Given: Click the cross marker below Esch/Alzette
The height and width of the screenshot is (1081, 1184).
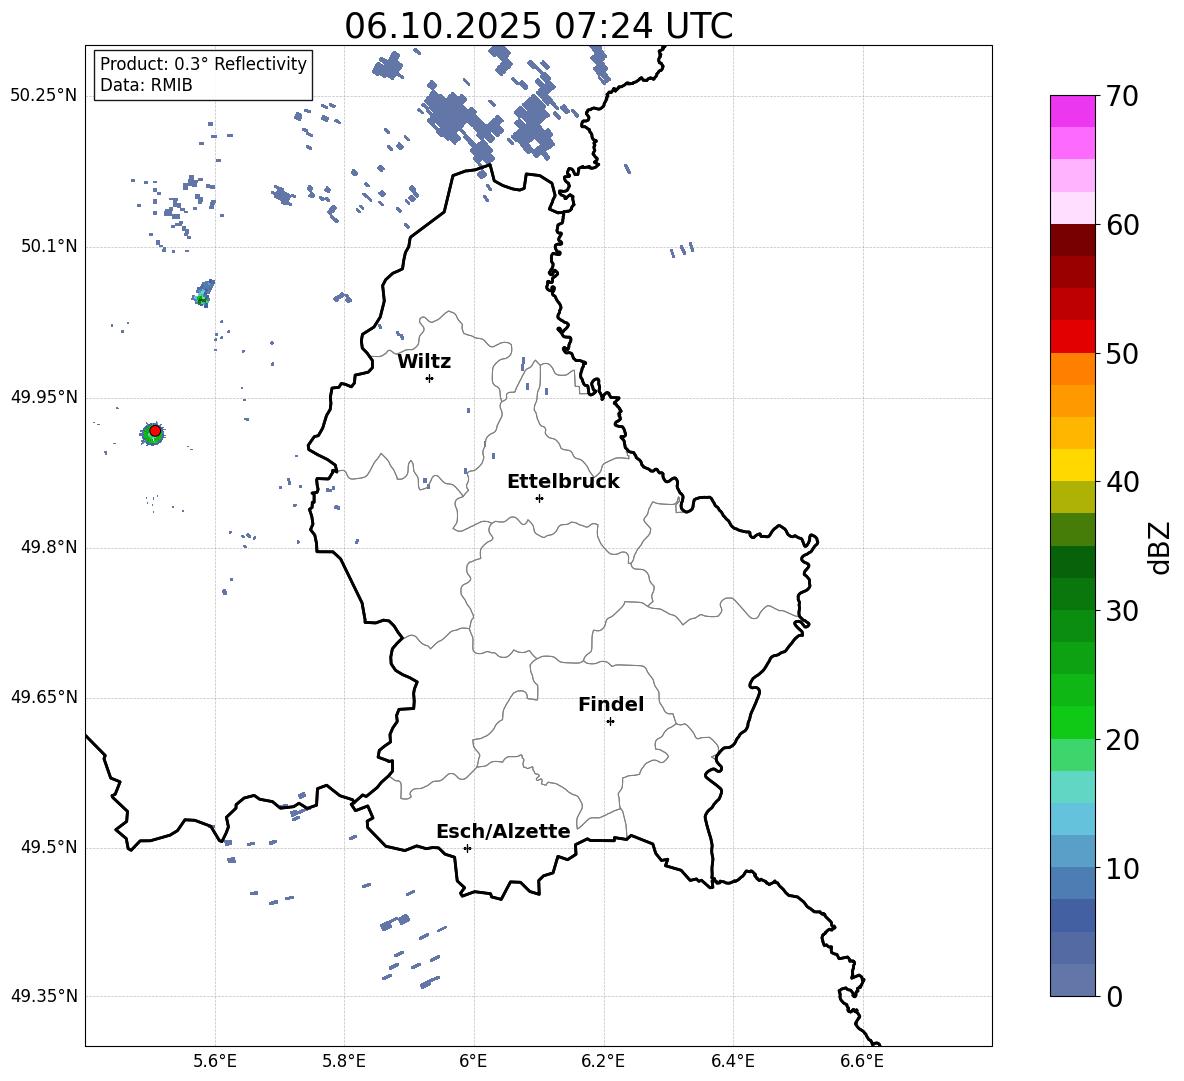Looking at the screenshot, I should click(467, 848).
